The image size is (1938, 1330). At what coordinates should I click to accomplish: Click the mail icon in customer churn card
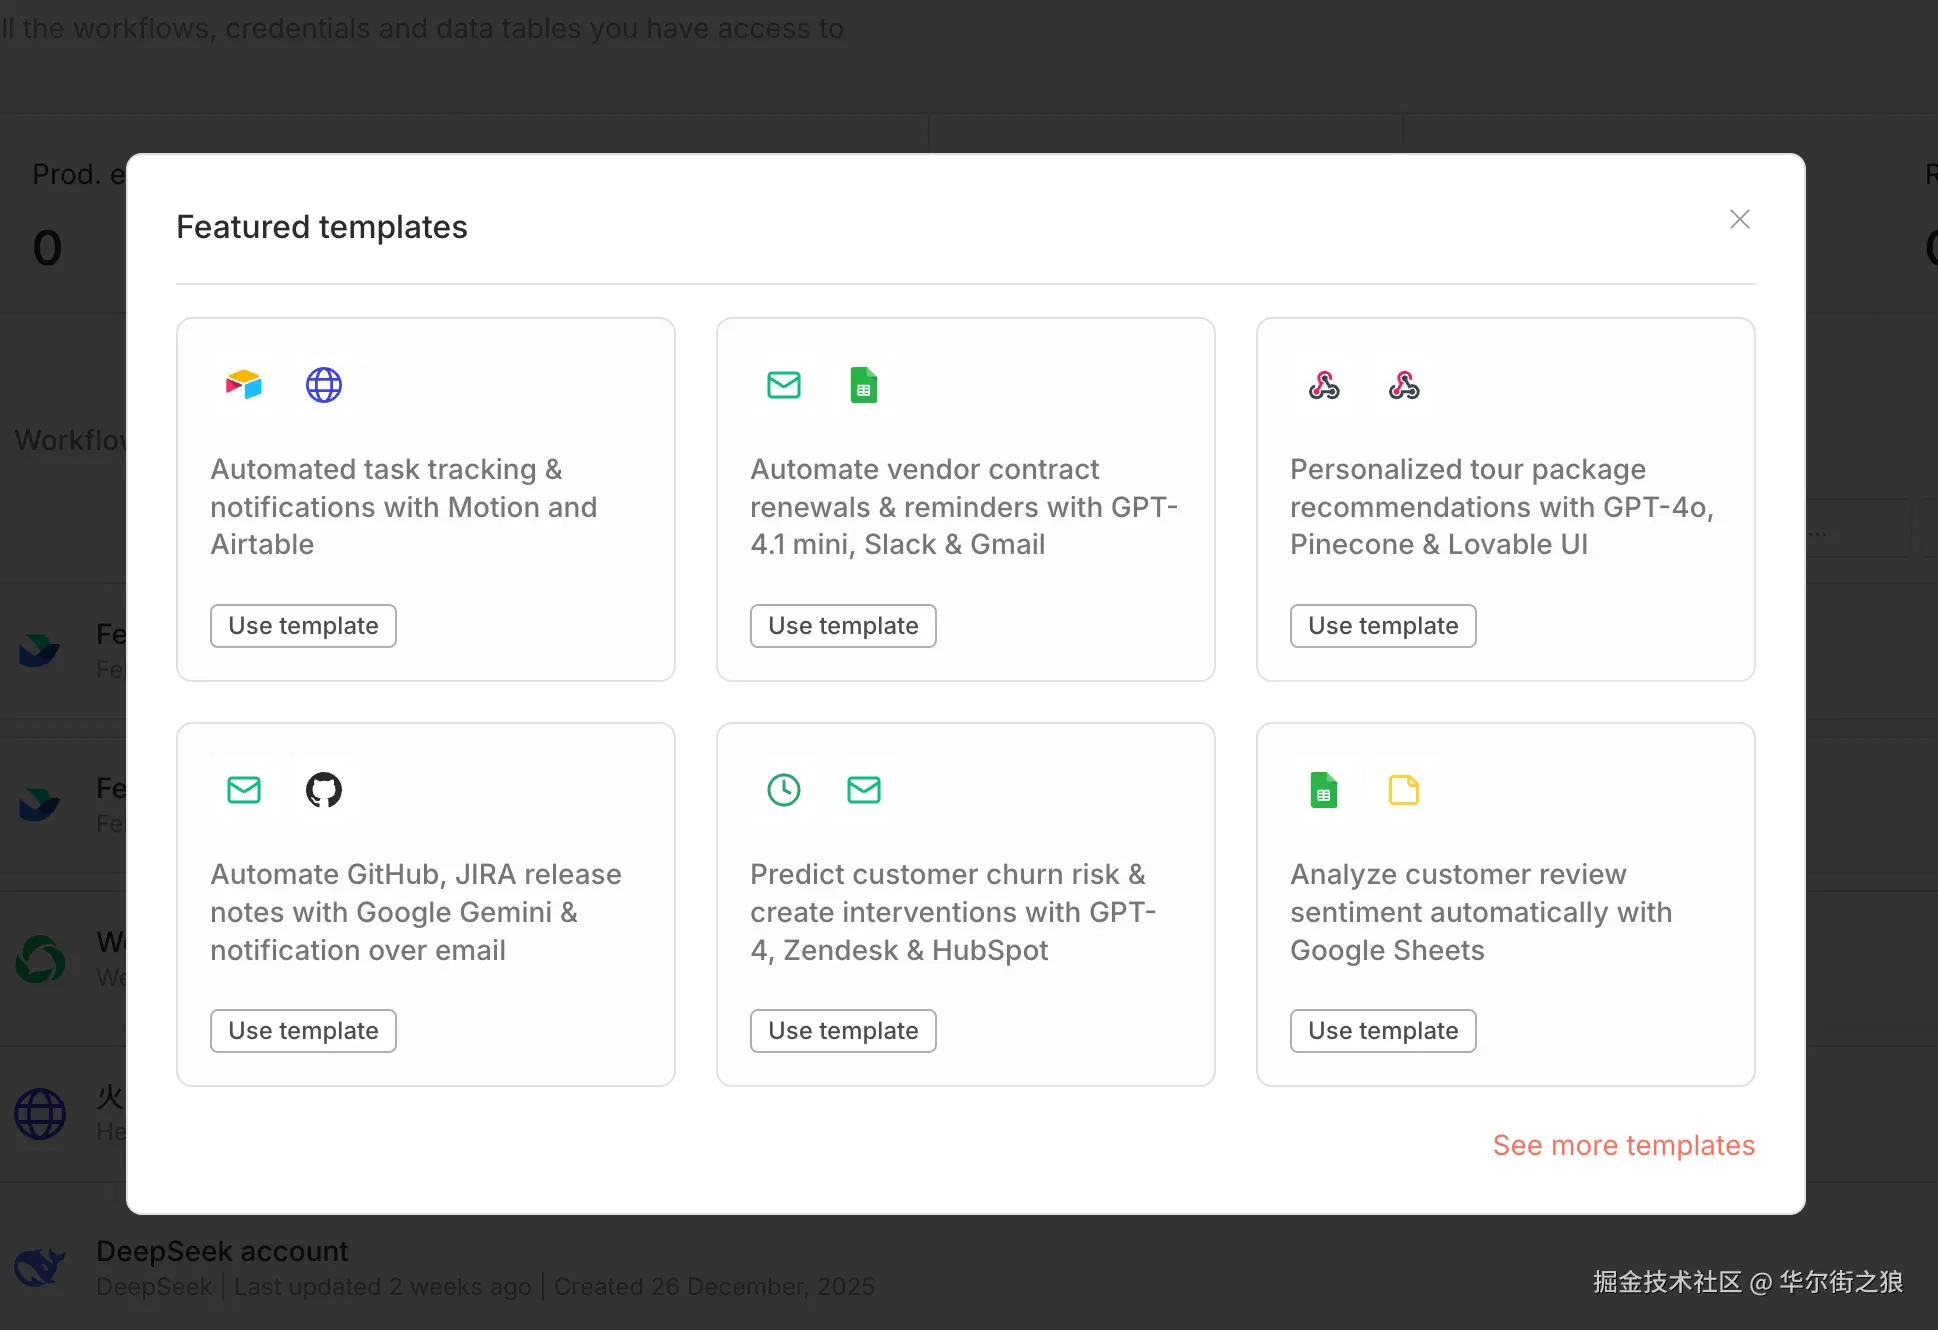pyautogui.click(x=864, y=790)
